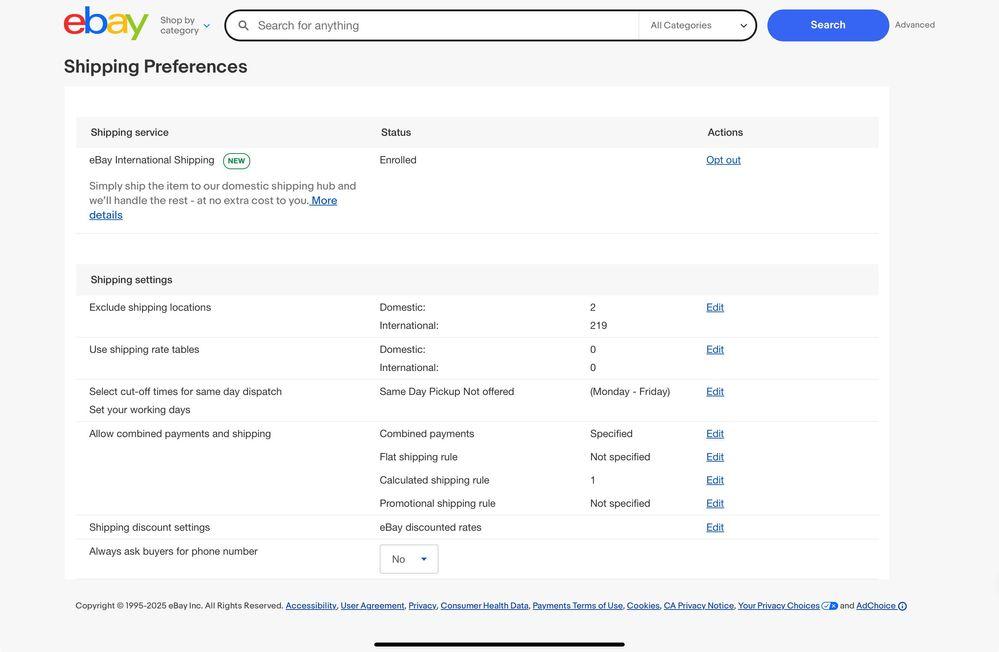This screenshot has height=652, width=999.
Task: Edit Calculated shipping rule
Action: coord(715,480)
